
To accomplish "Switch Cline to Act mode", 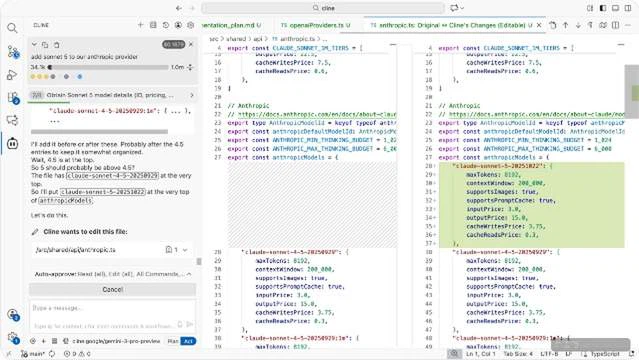I will (x=188, y=341).
